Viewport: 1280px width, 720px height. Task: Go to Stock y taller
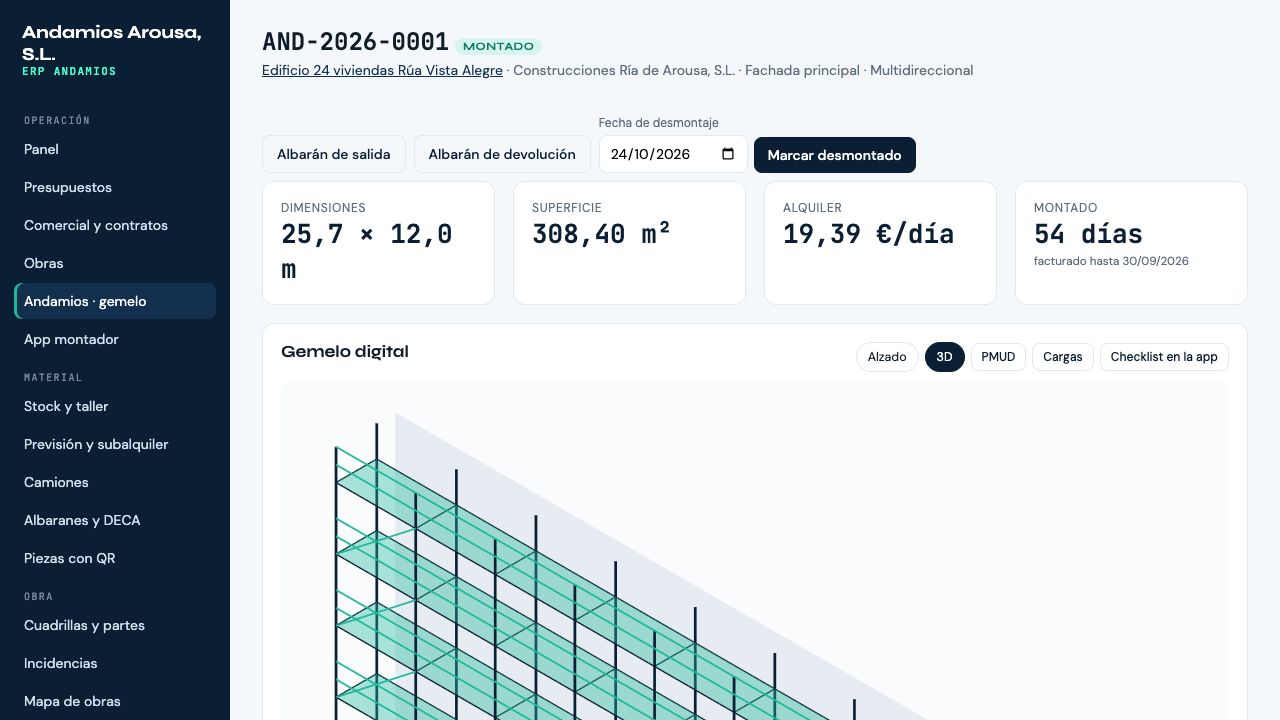click(115, 406)
